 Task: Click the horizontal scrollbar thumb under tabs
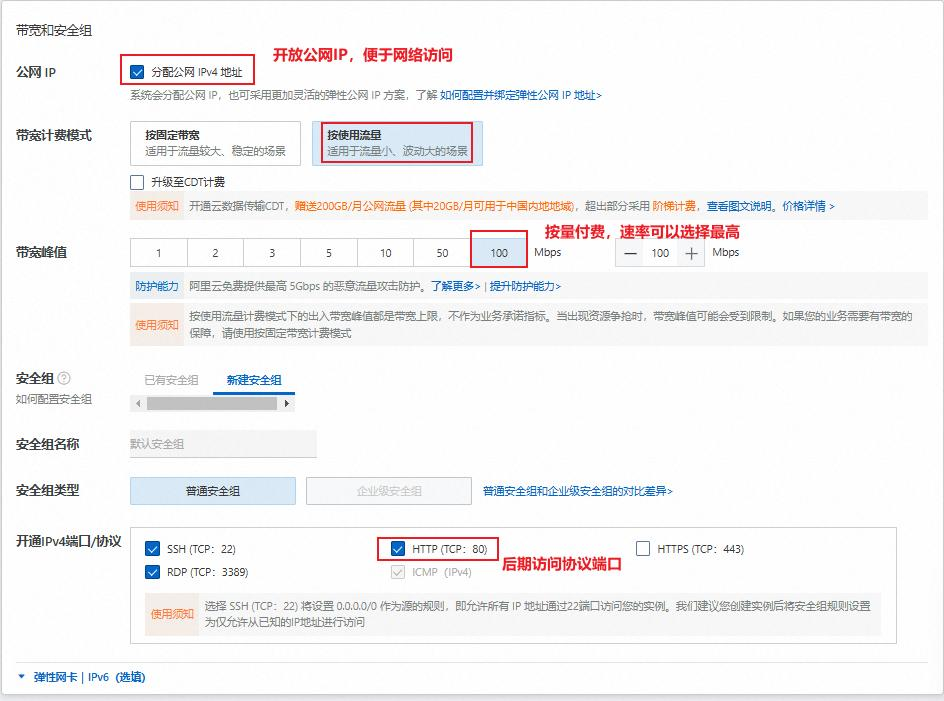[x=212, y=403]
